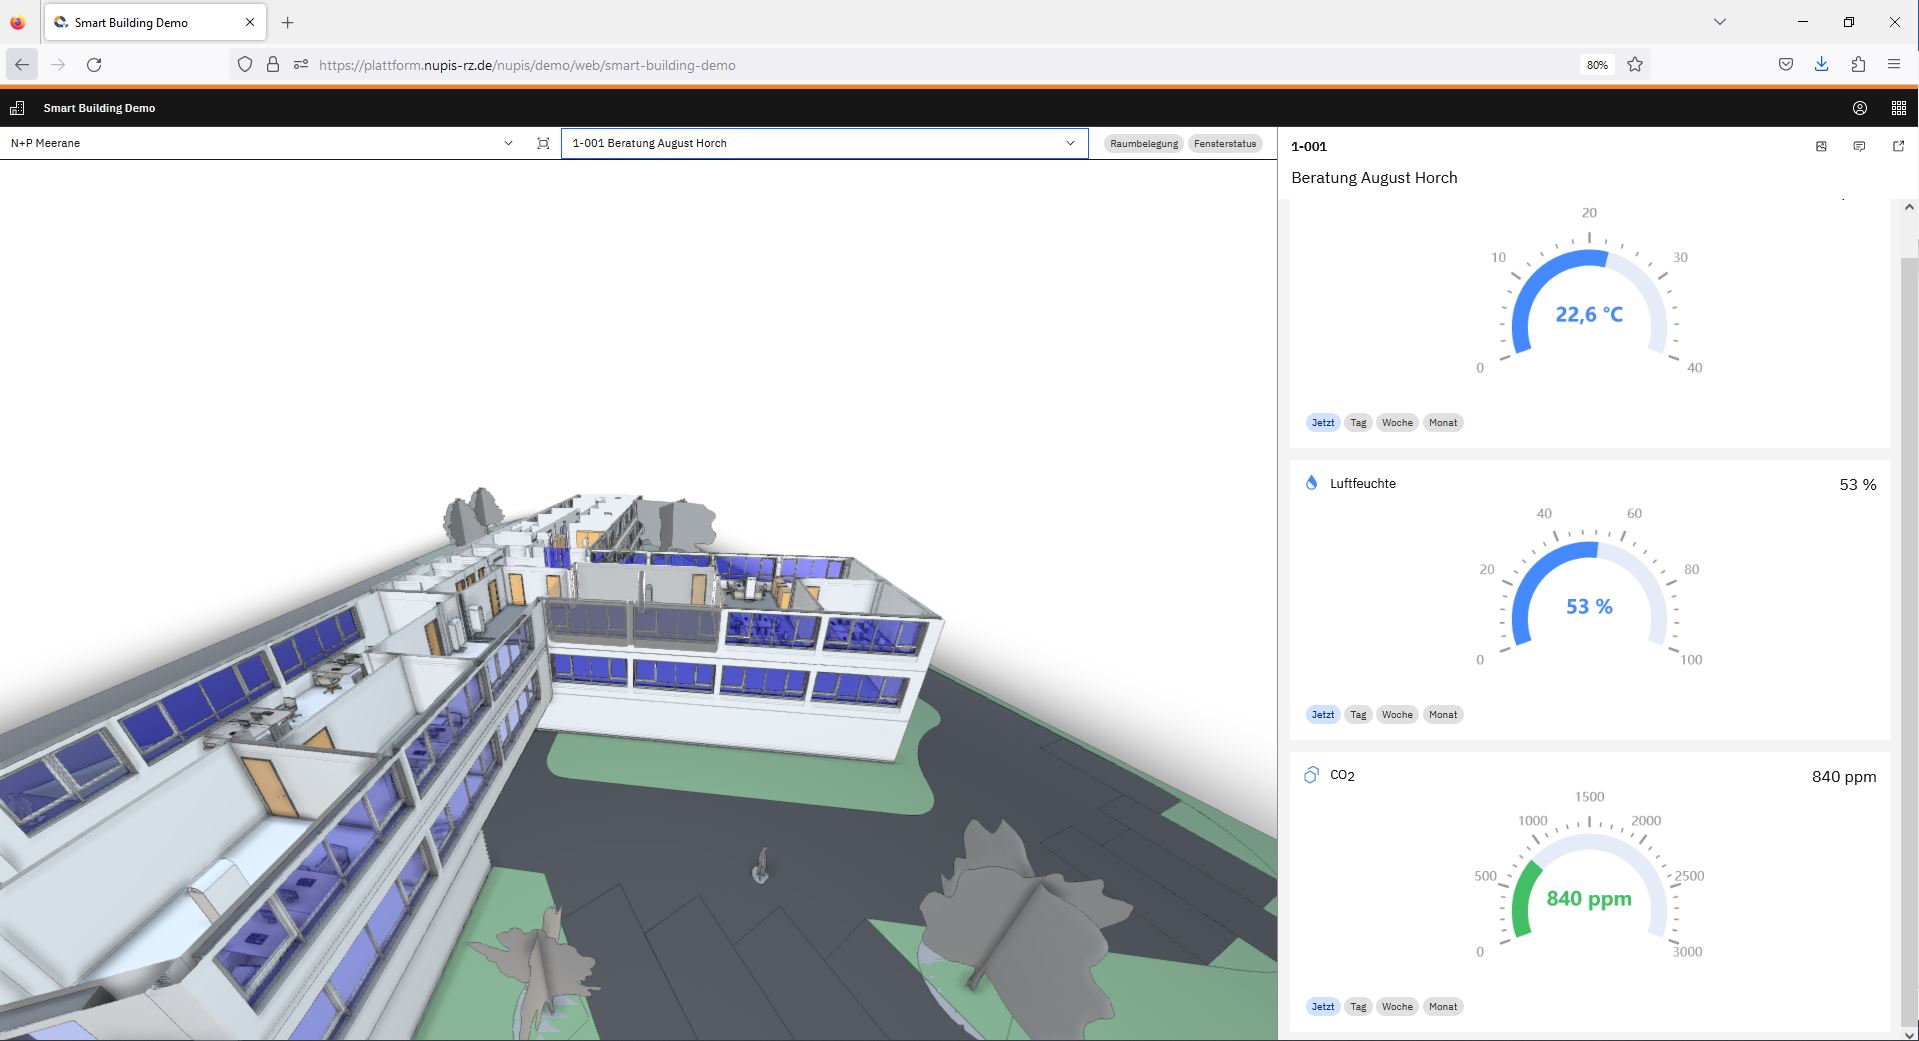Select Jetzt for the temperature gauge
The width and height of the screenshot is (1919, 1041).
[1323, 422]
